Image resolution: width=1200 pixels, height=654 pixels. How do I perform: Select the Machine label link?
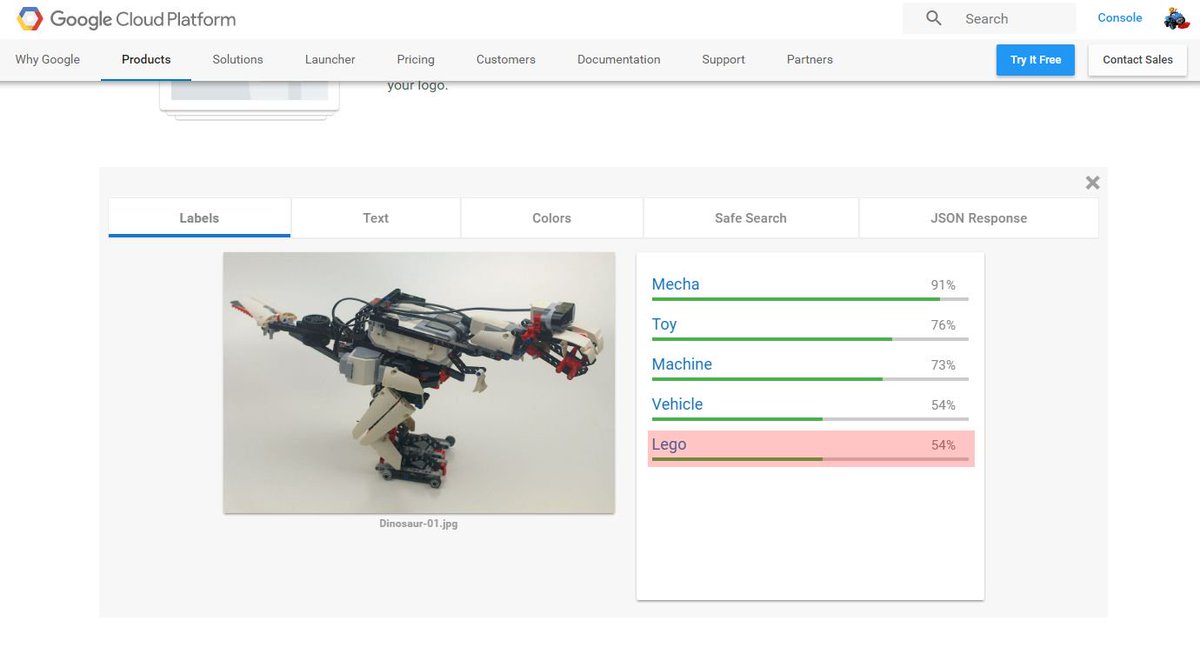[x=682, y=364]
